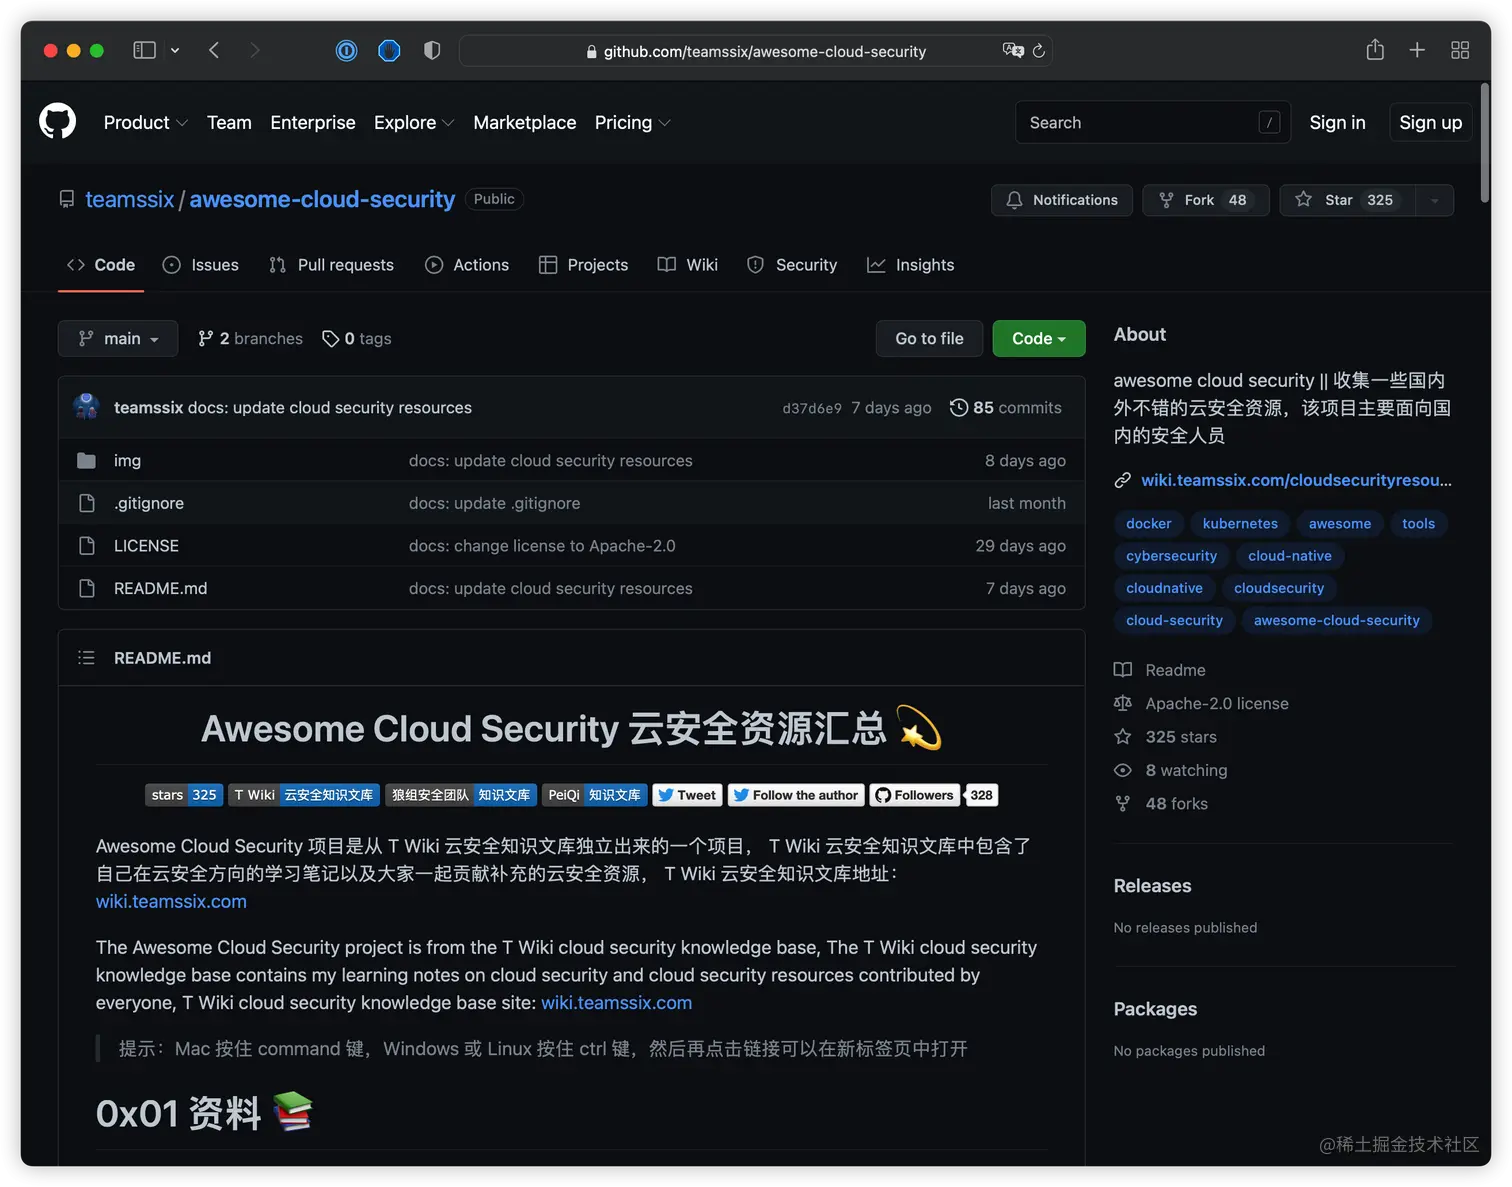Screen dimensions: 1512x1187
Task: Open Safari privacy report shield icon
Action: click(x=432, y=50)
